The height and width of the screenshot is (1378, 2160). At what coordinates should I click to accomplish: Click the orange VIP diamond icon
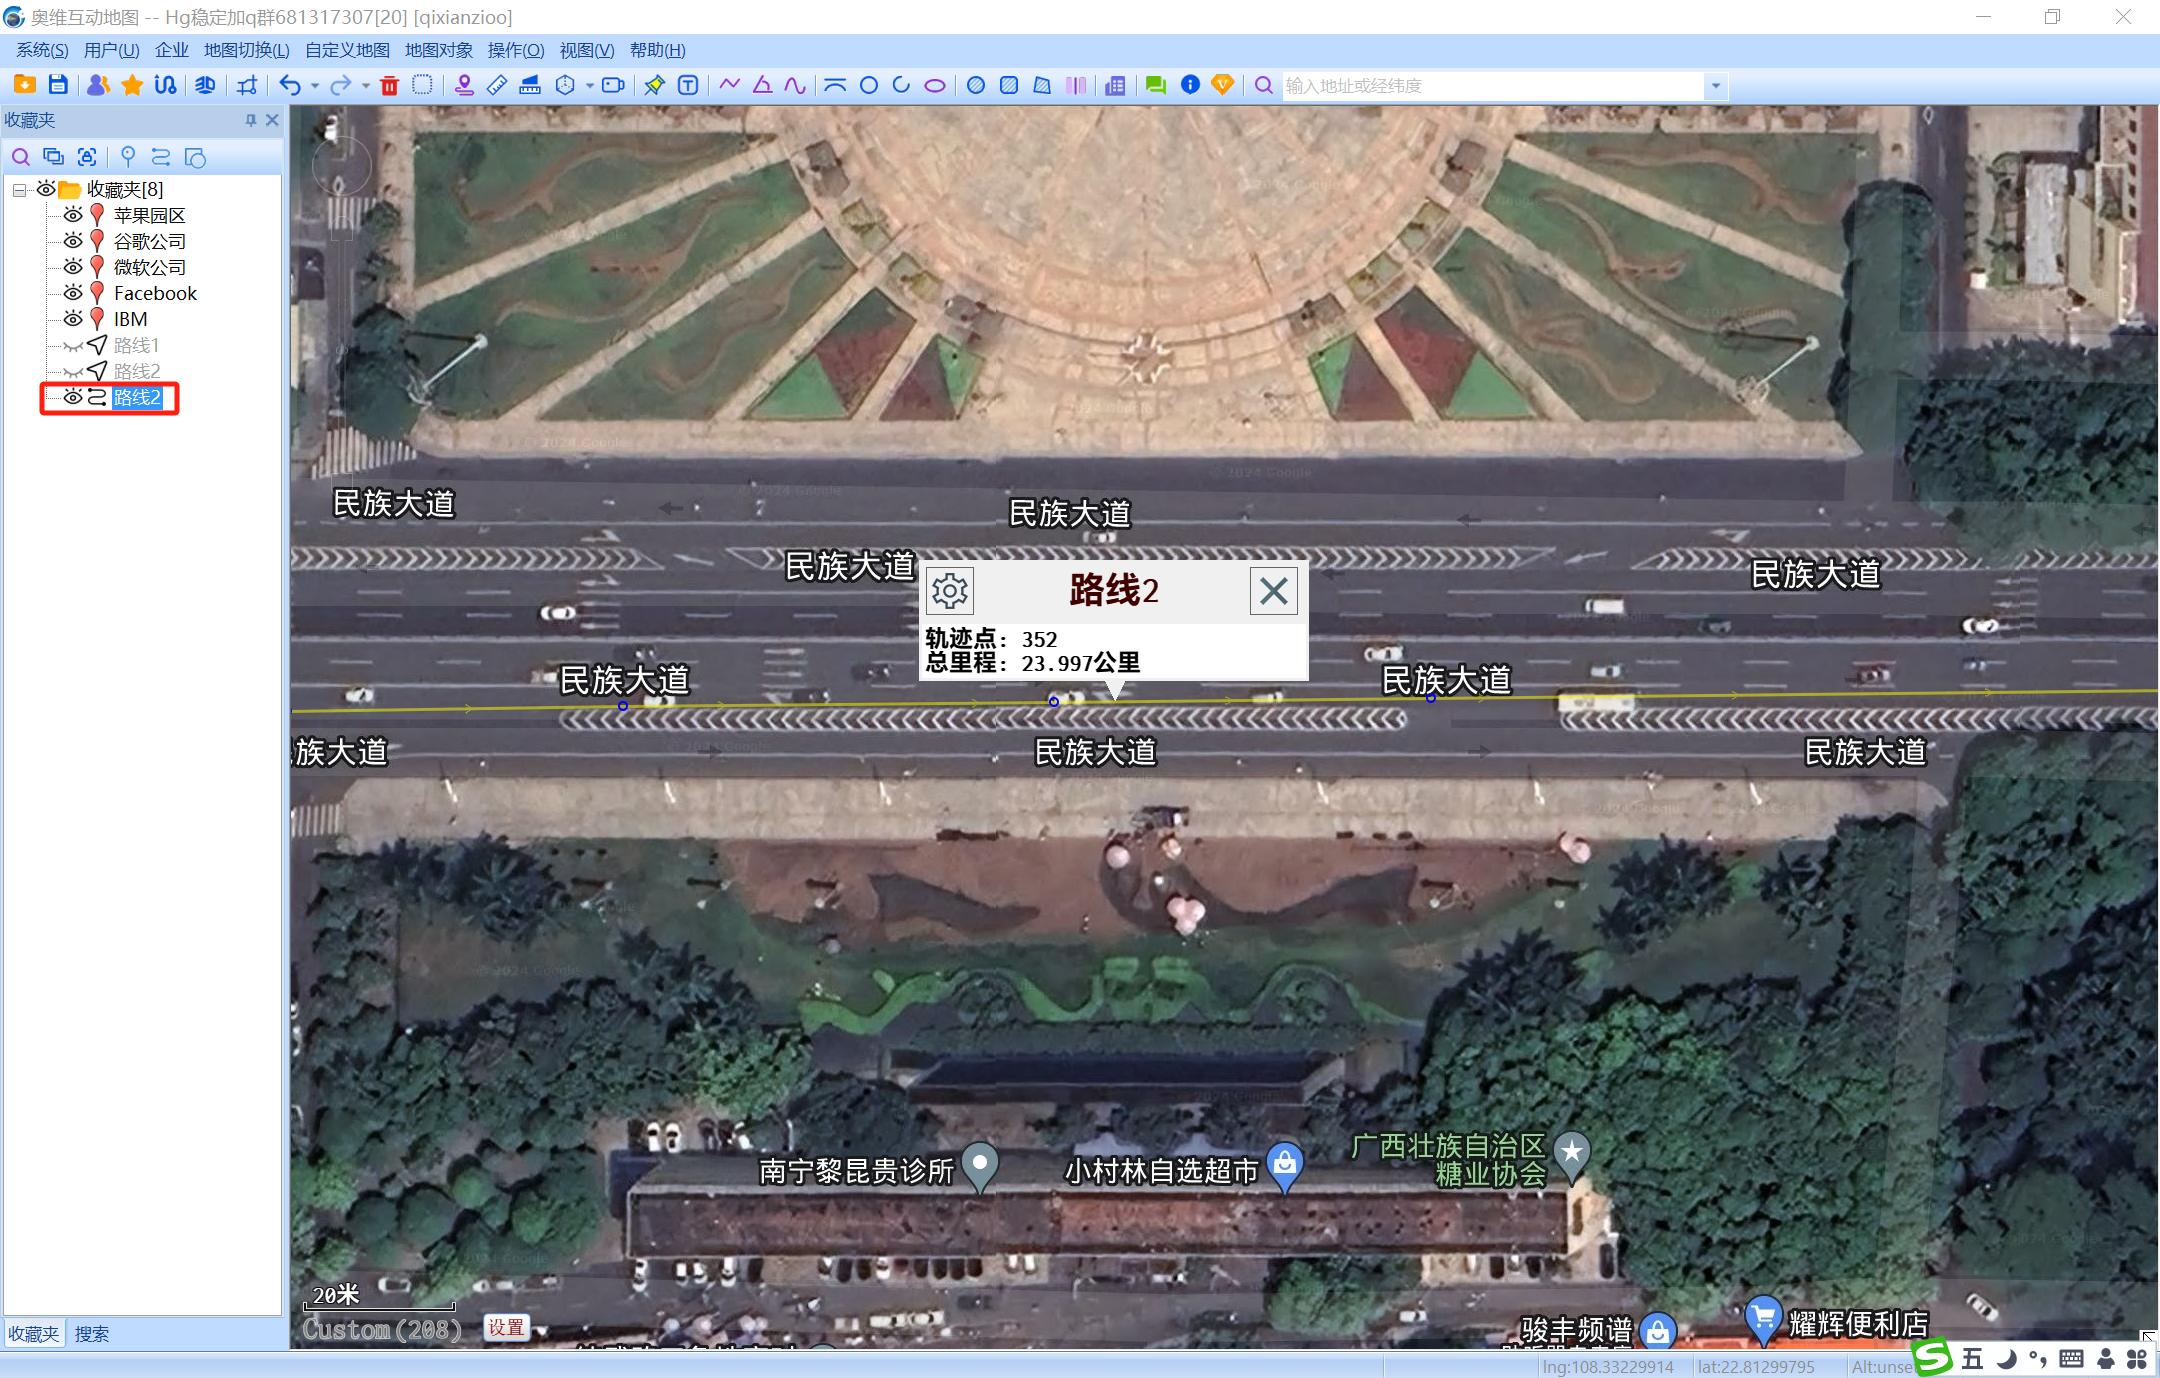click(x=1222, y=85)
